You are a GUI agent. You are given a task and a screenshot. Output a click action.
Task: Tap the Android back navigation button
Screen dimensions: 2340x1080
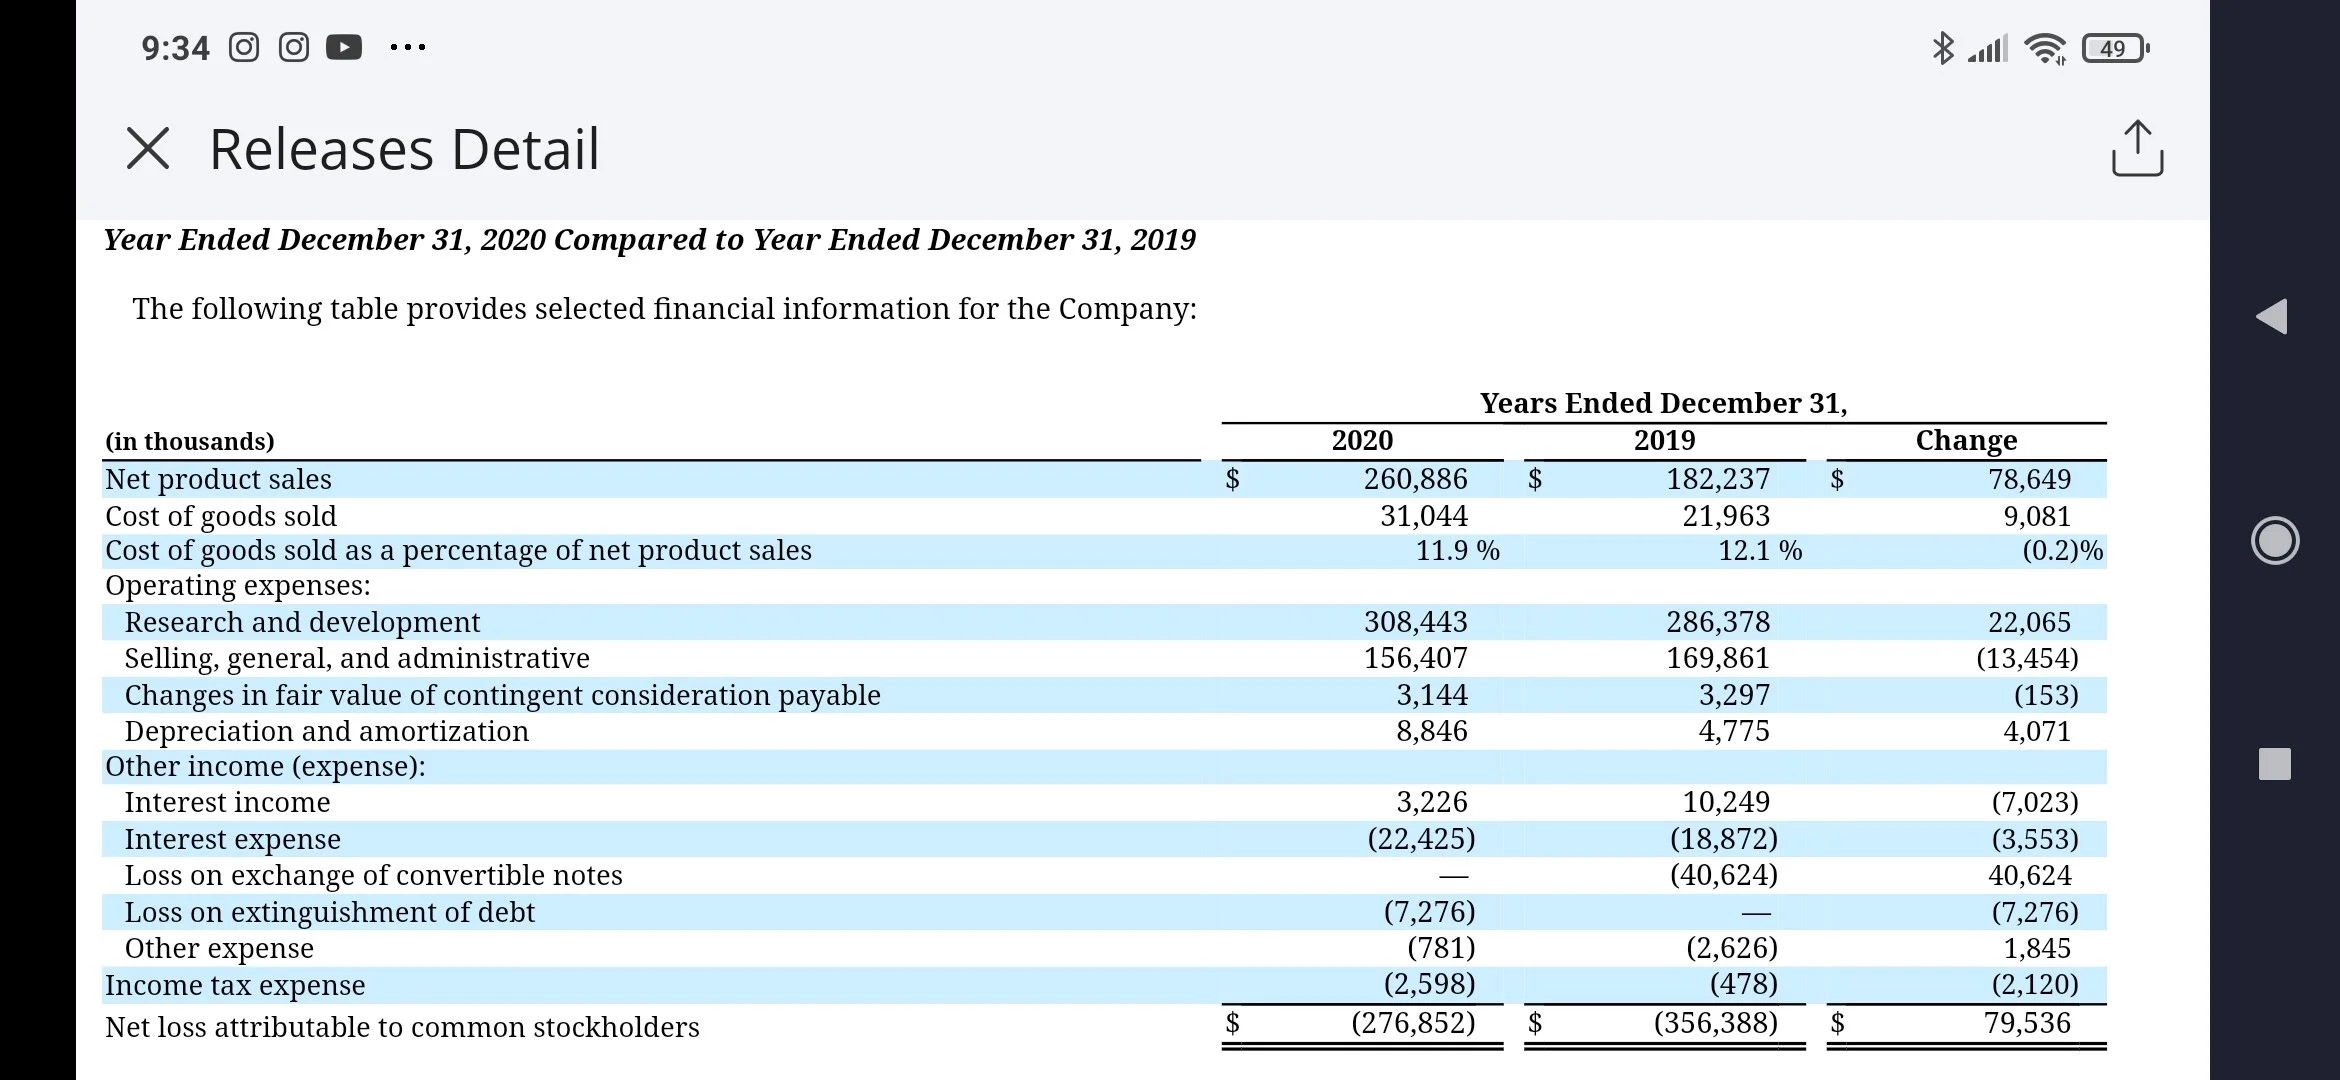click(x=2272, y=317)
